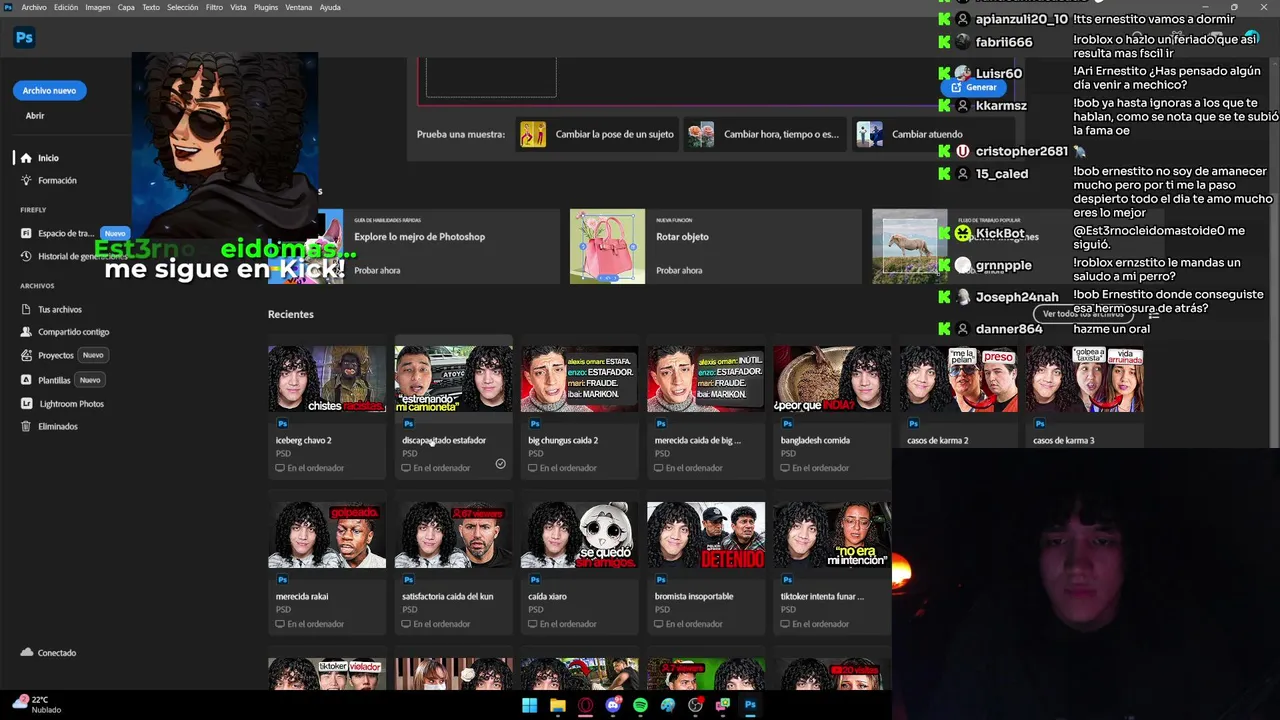Click the sync checkmark on discapacitado estafador

click(500, 464)
